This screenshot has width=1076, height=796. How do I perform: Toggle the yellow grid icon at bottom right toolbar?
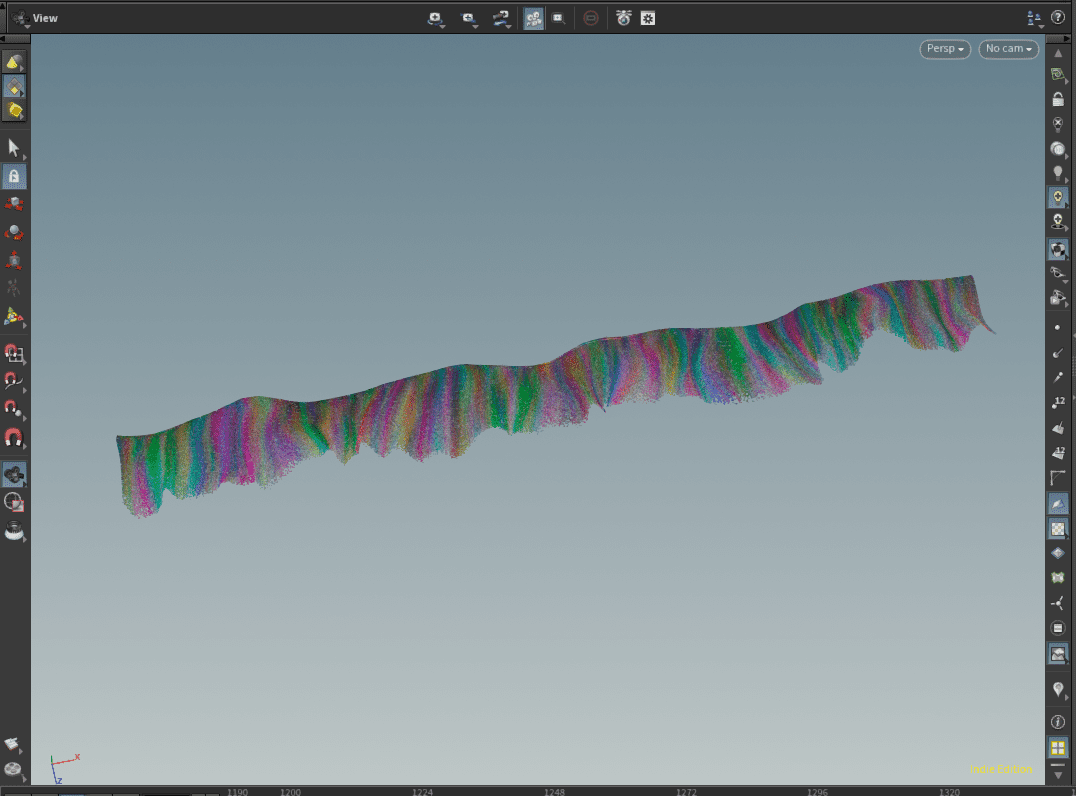pos(1058,747)
